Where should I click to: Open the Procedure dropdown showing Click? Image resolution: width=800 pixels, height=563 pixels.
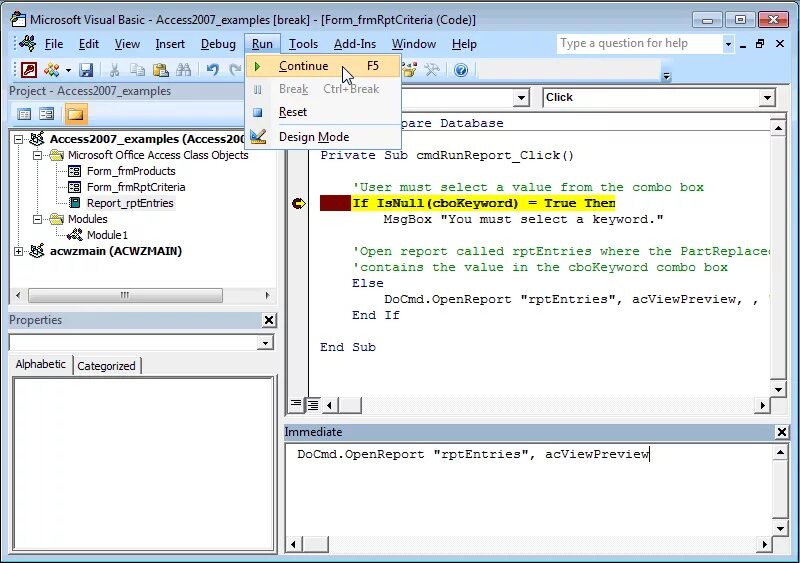(767, 97)
